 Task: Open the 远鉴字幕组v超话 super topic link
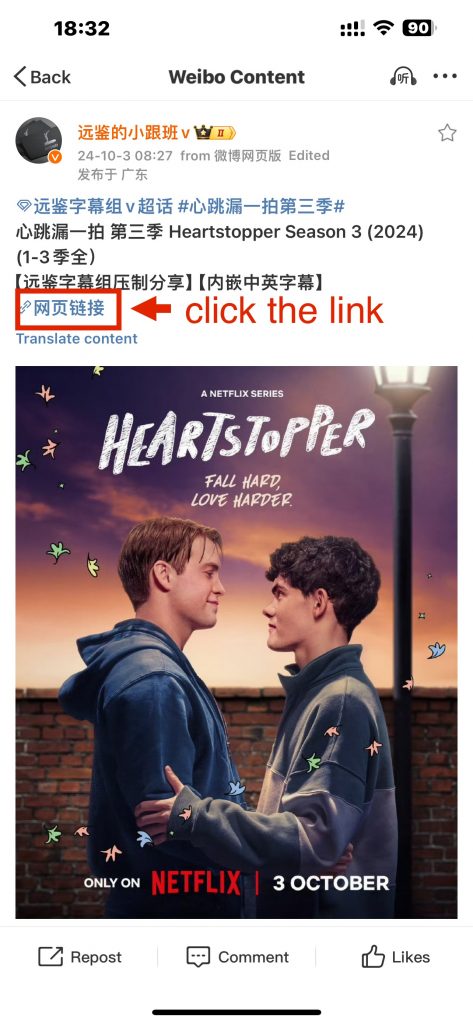pyautogui.click(x=95, y=207)
